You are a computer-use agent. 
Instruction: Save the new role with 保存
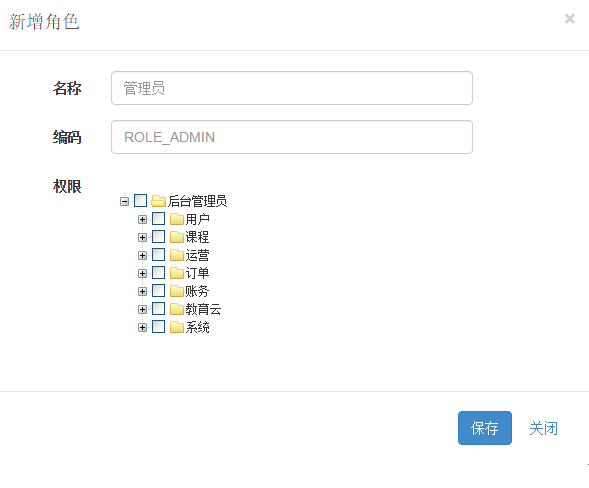coord(485,428)
